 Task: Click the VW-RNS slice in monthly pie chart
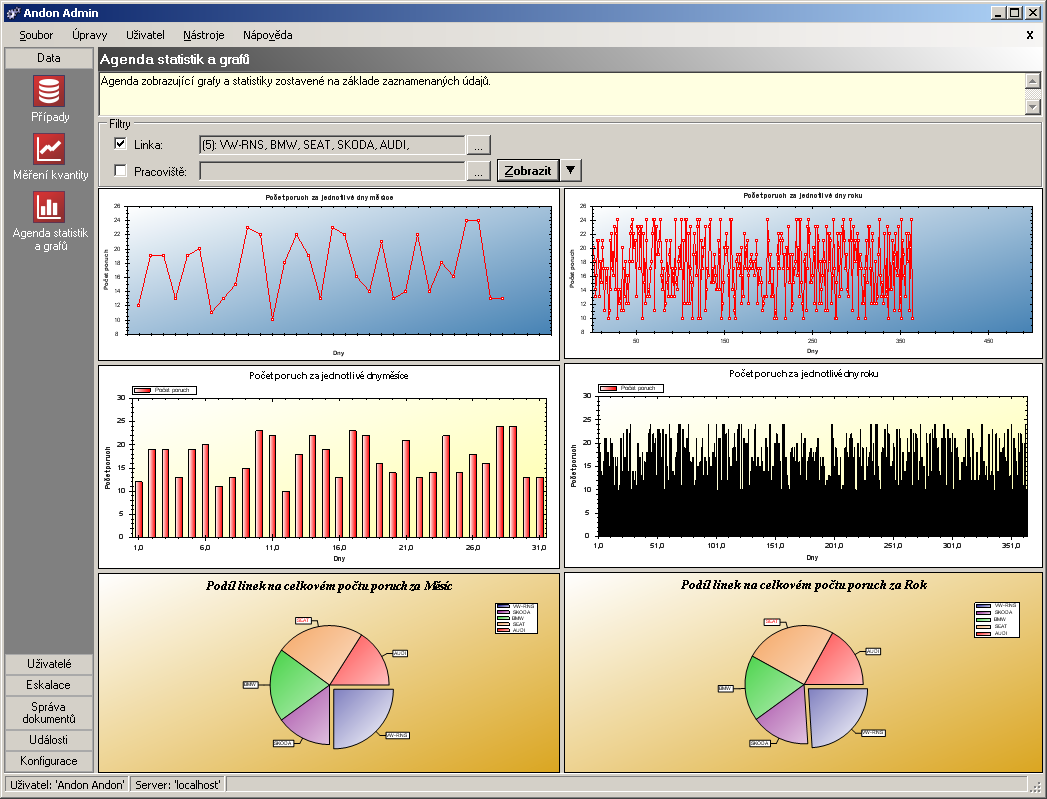[x=366, y=717]
